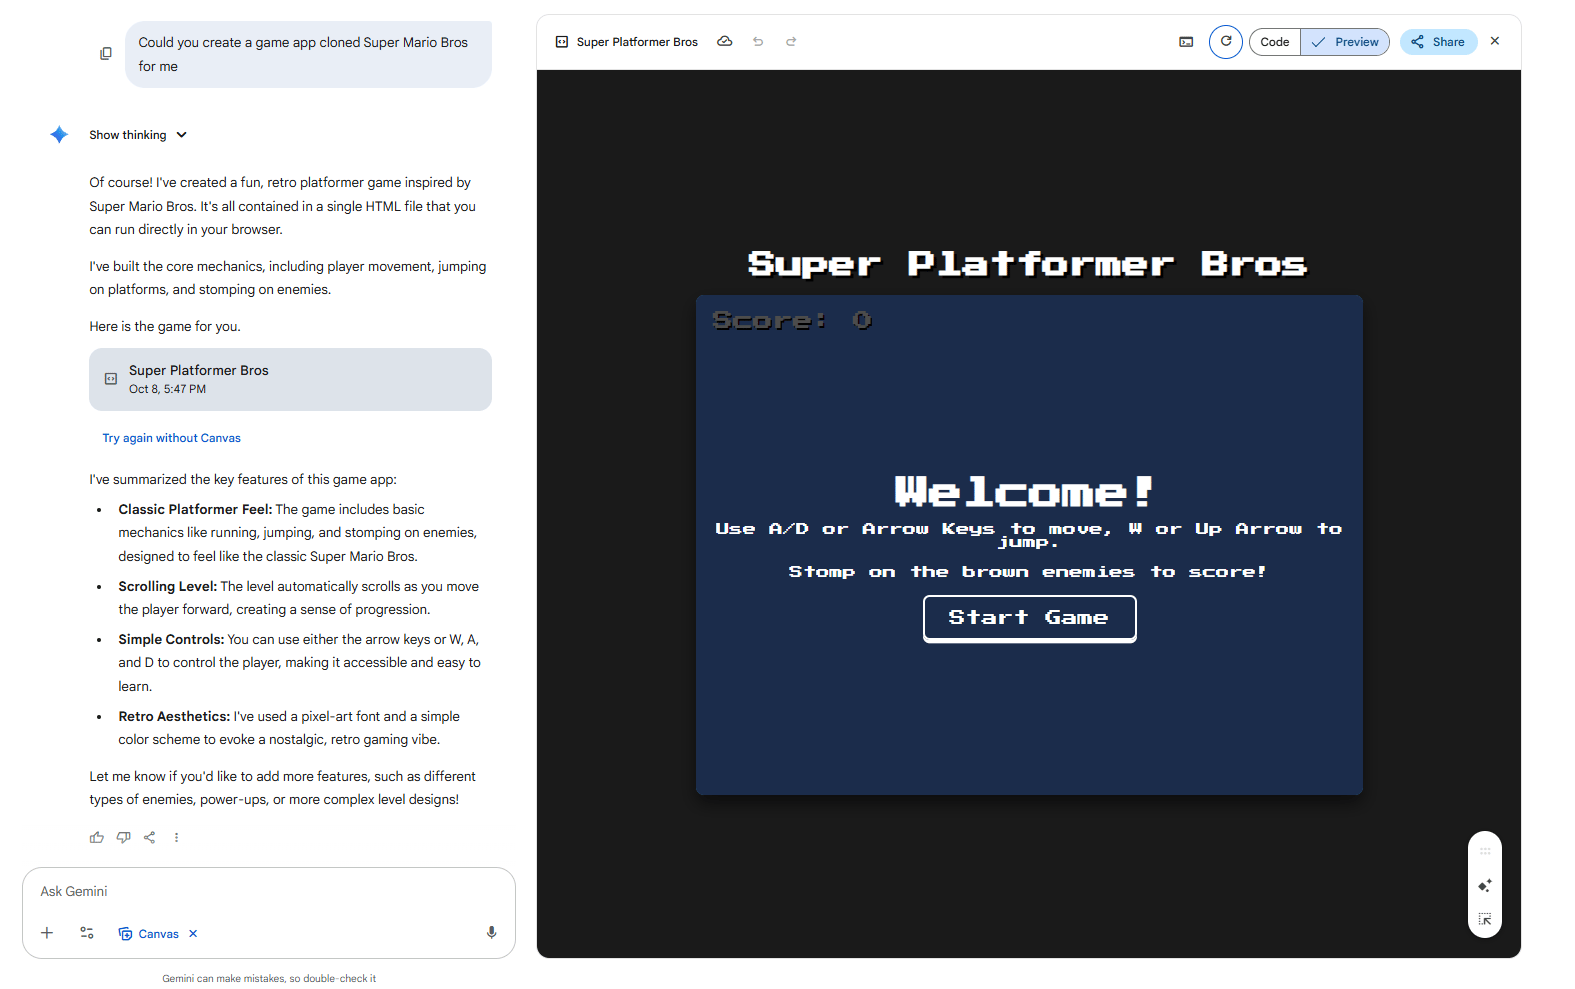This screenshot has width=1575, height=989.
Task: Click the Welcome! heading in game
Action: pyautogui.click(x=1025, y=491)
